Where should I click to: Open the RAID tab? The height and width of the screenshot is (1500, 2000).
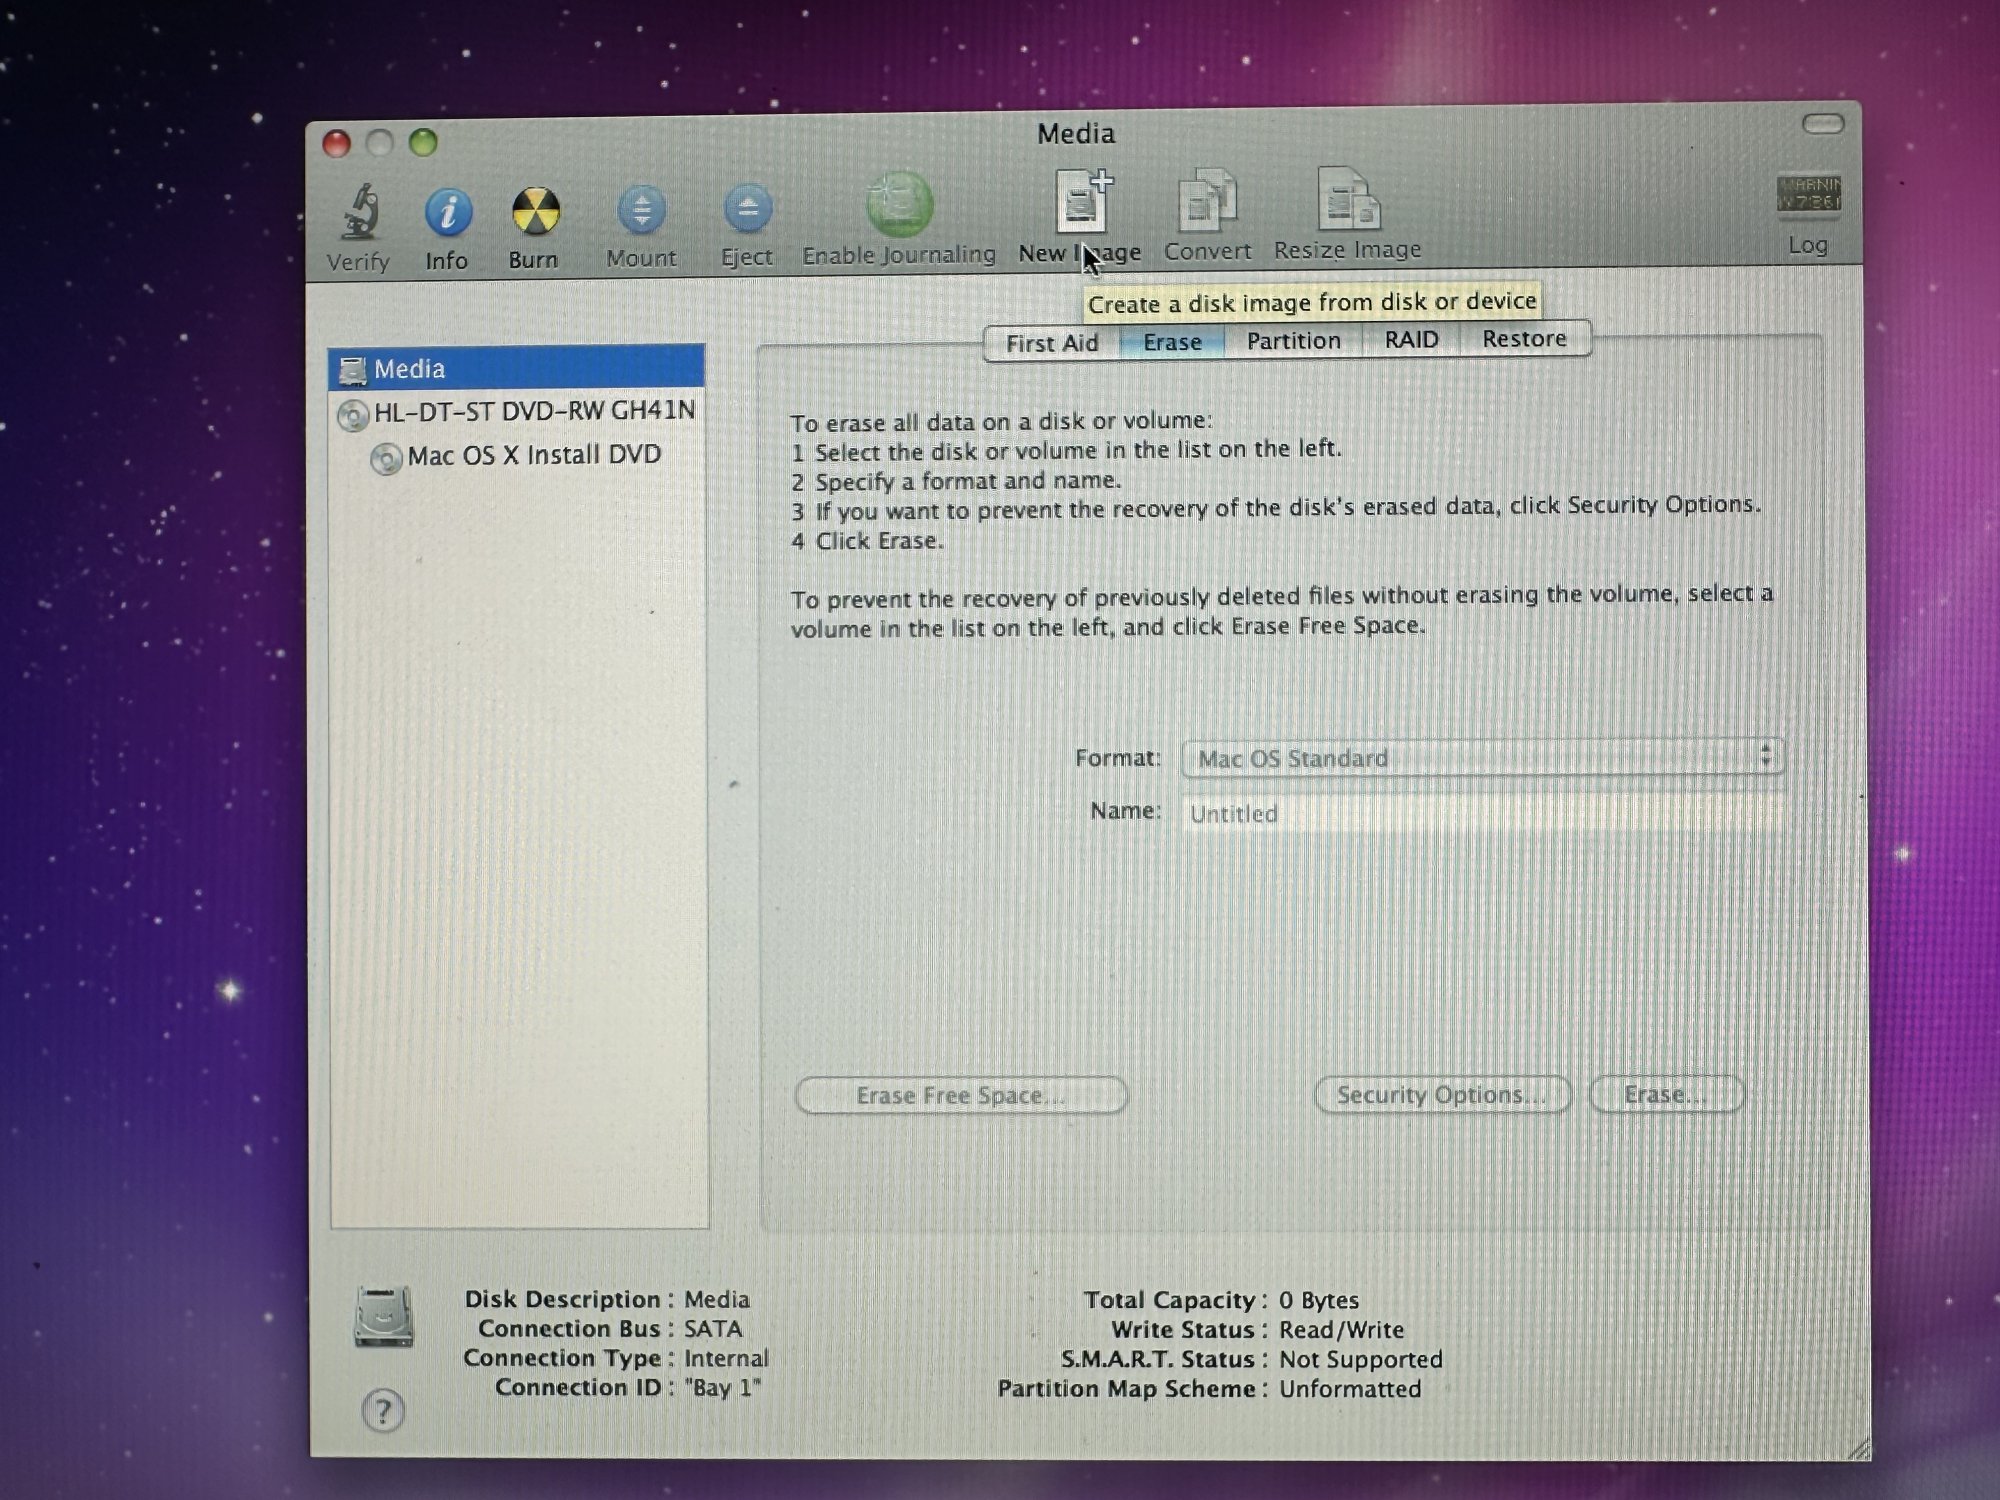1411,340
